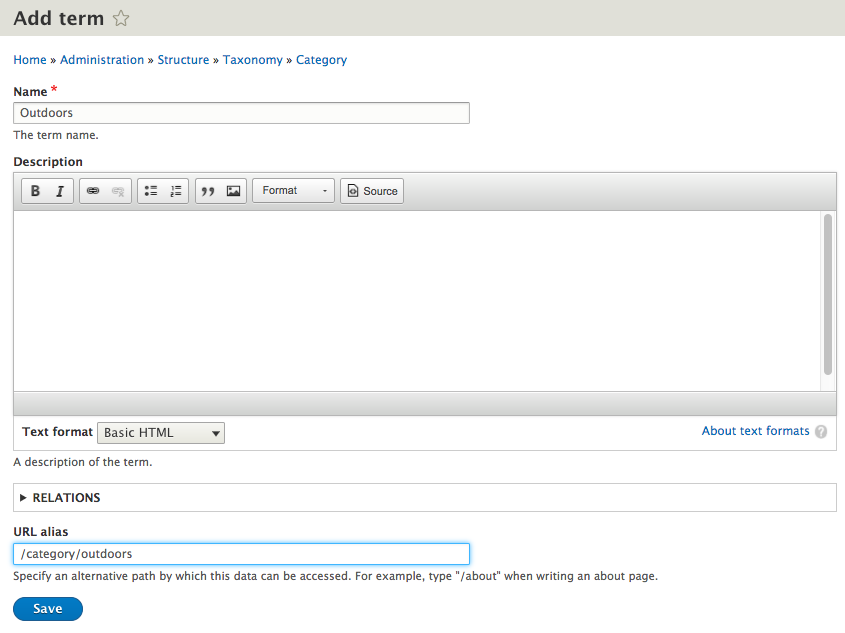Screen dimensions: 845x633
Task: Save the new taxonomy term
Action: 48,609
